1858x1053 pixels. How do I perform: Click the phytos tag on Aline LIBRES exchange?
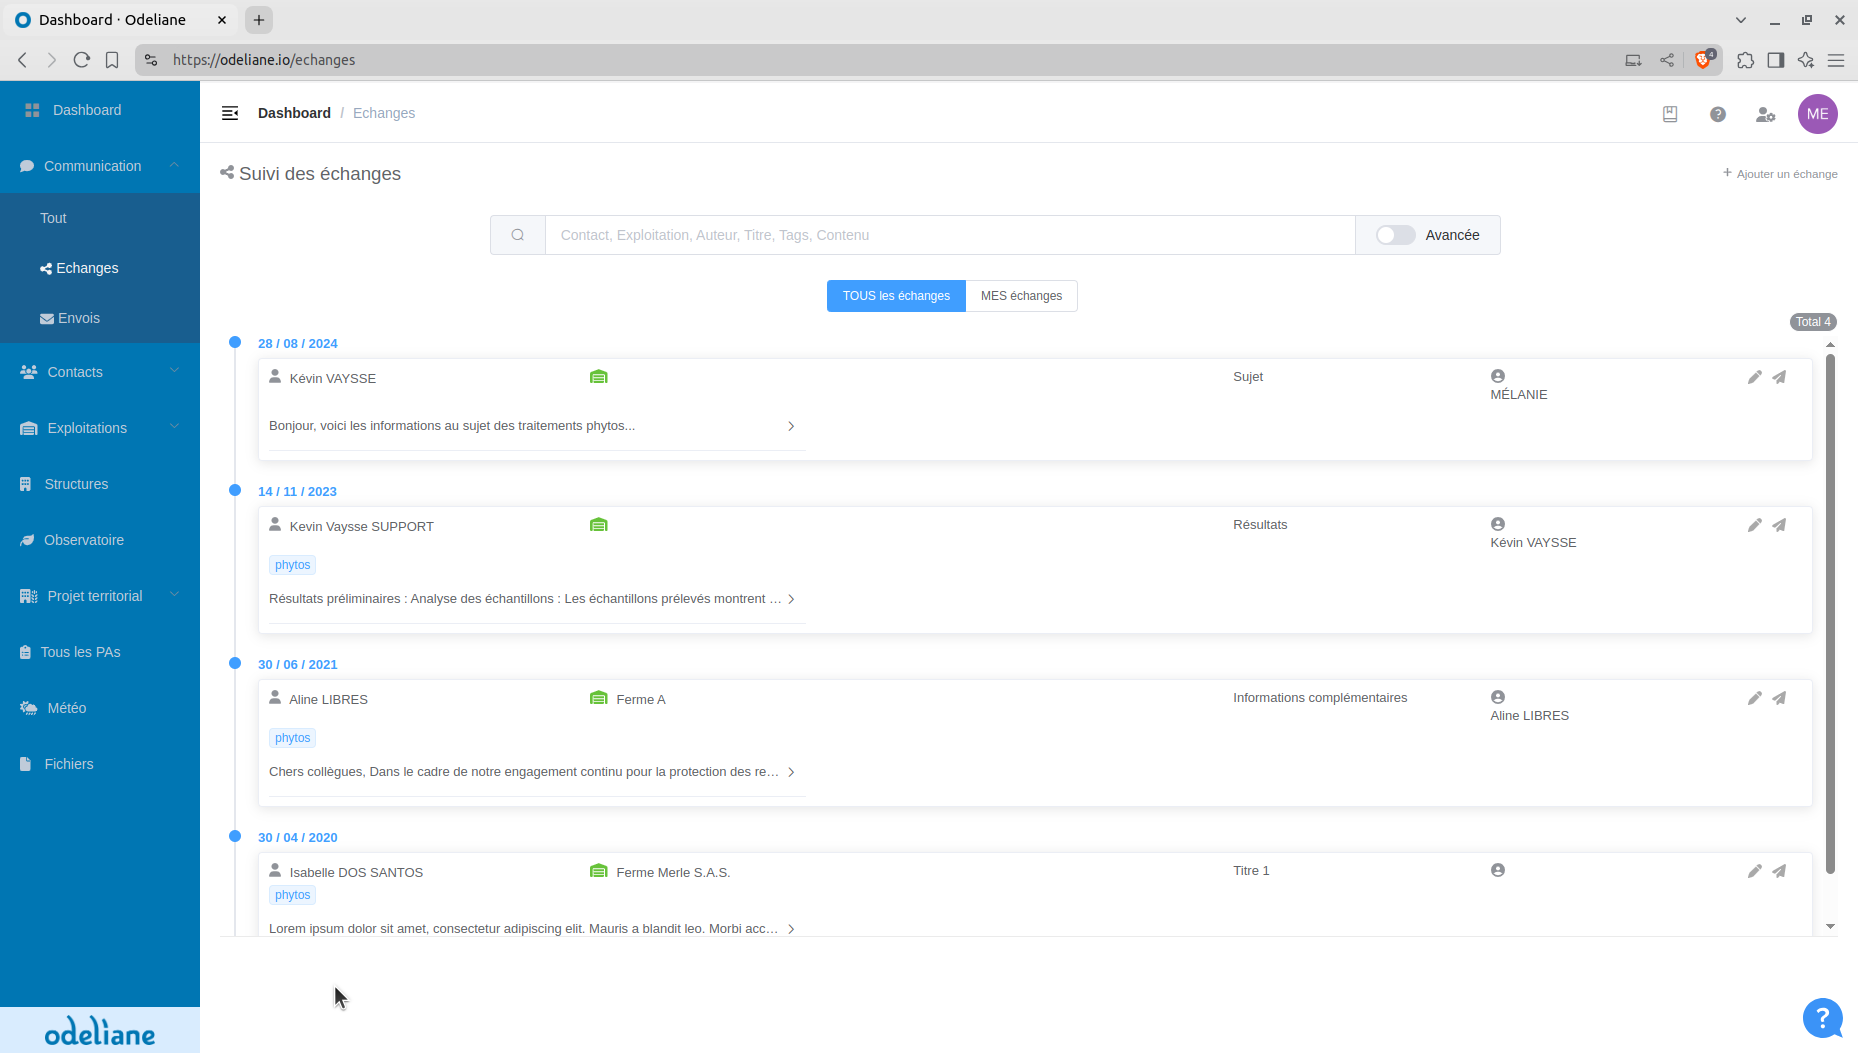pos(292,738)
